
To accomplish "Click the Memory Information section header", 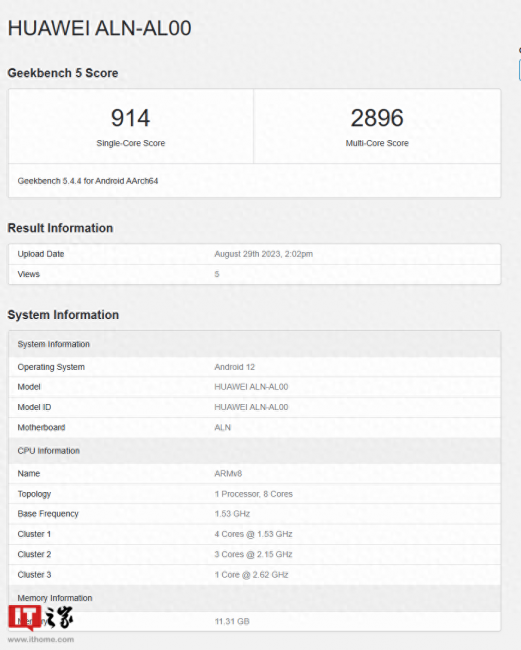I will coord(254,598).
